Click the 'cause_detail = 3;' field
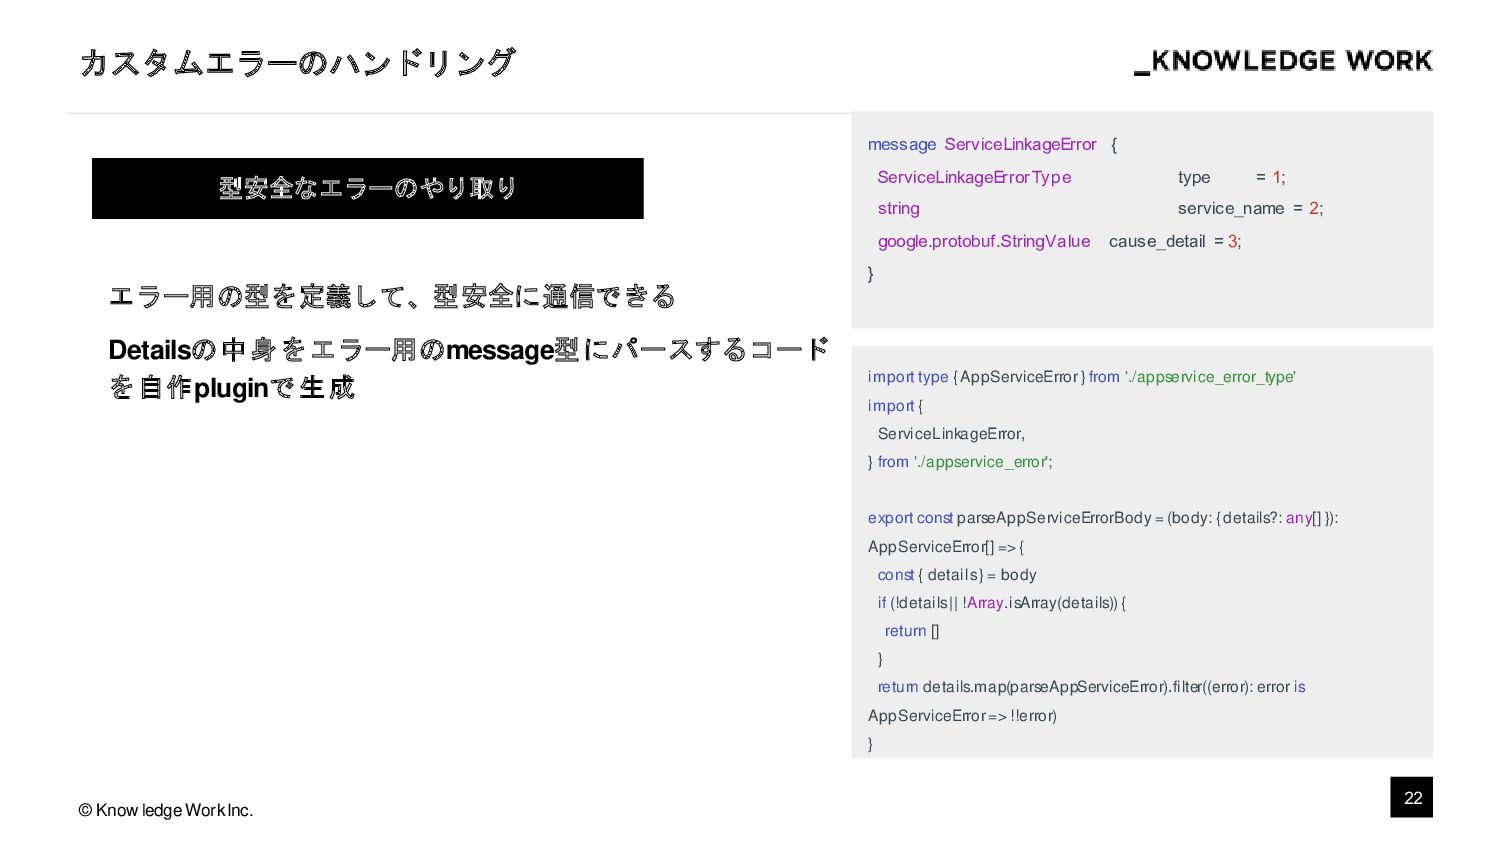 [1175, 241]
